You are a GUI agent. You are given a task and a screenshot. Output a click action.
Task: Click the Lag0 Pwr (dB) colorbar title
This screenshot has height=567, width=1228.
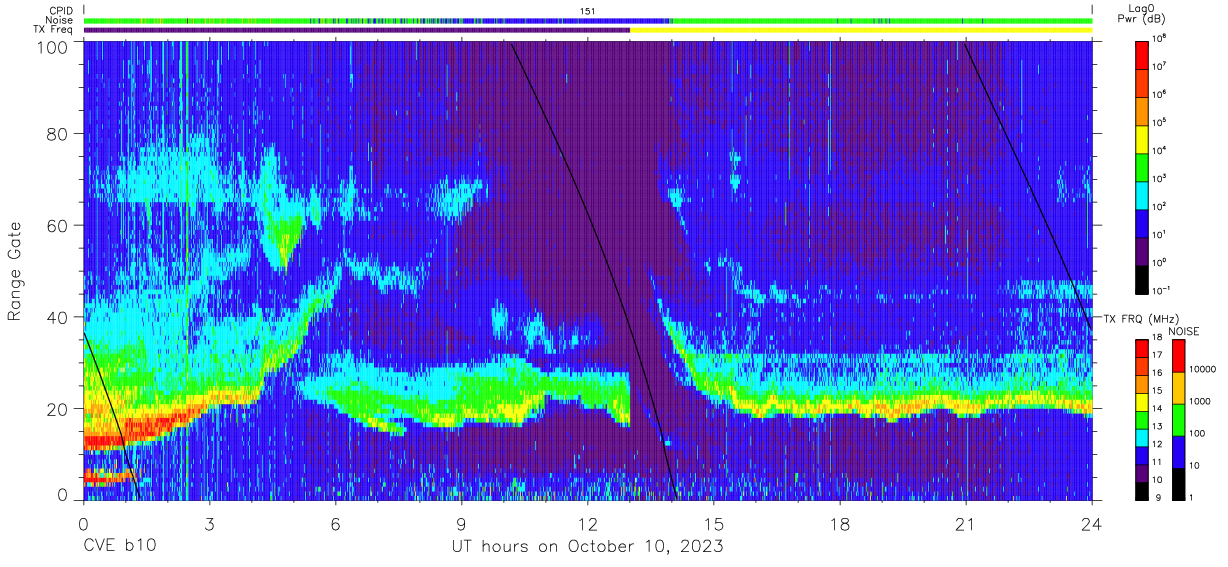pyautogui.click(x=1141, y=13)
